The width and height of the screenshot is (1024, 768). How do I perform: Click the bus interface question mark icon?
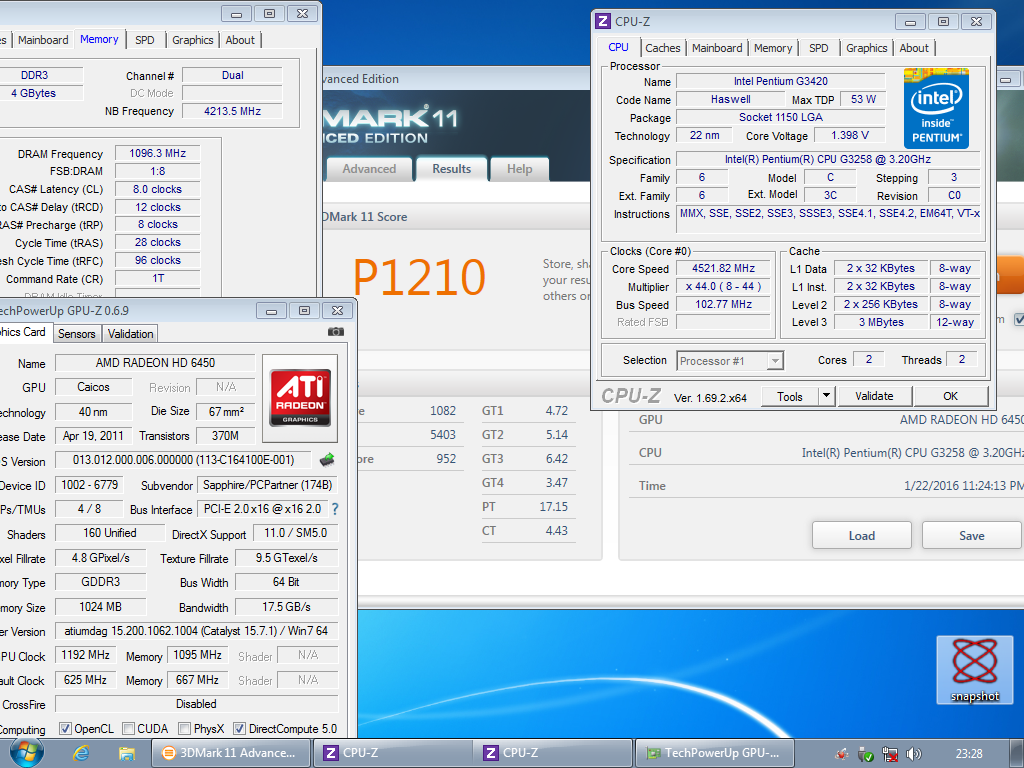pos(335,509)
